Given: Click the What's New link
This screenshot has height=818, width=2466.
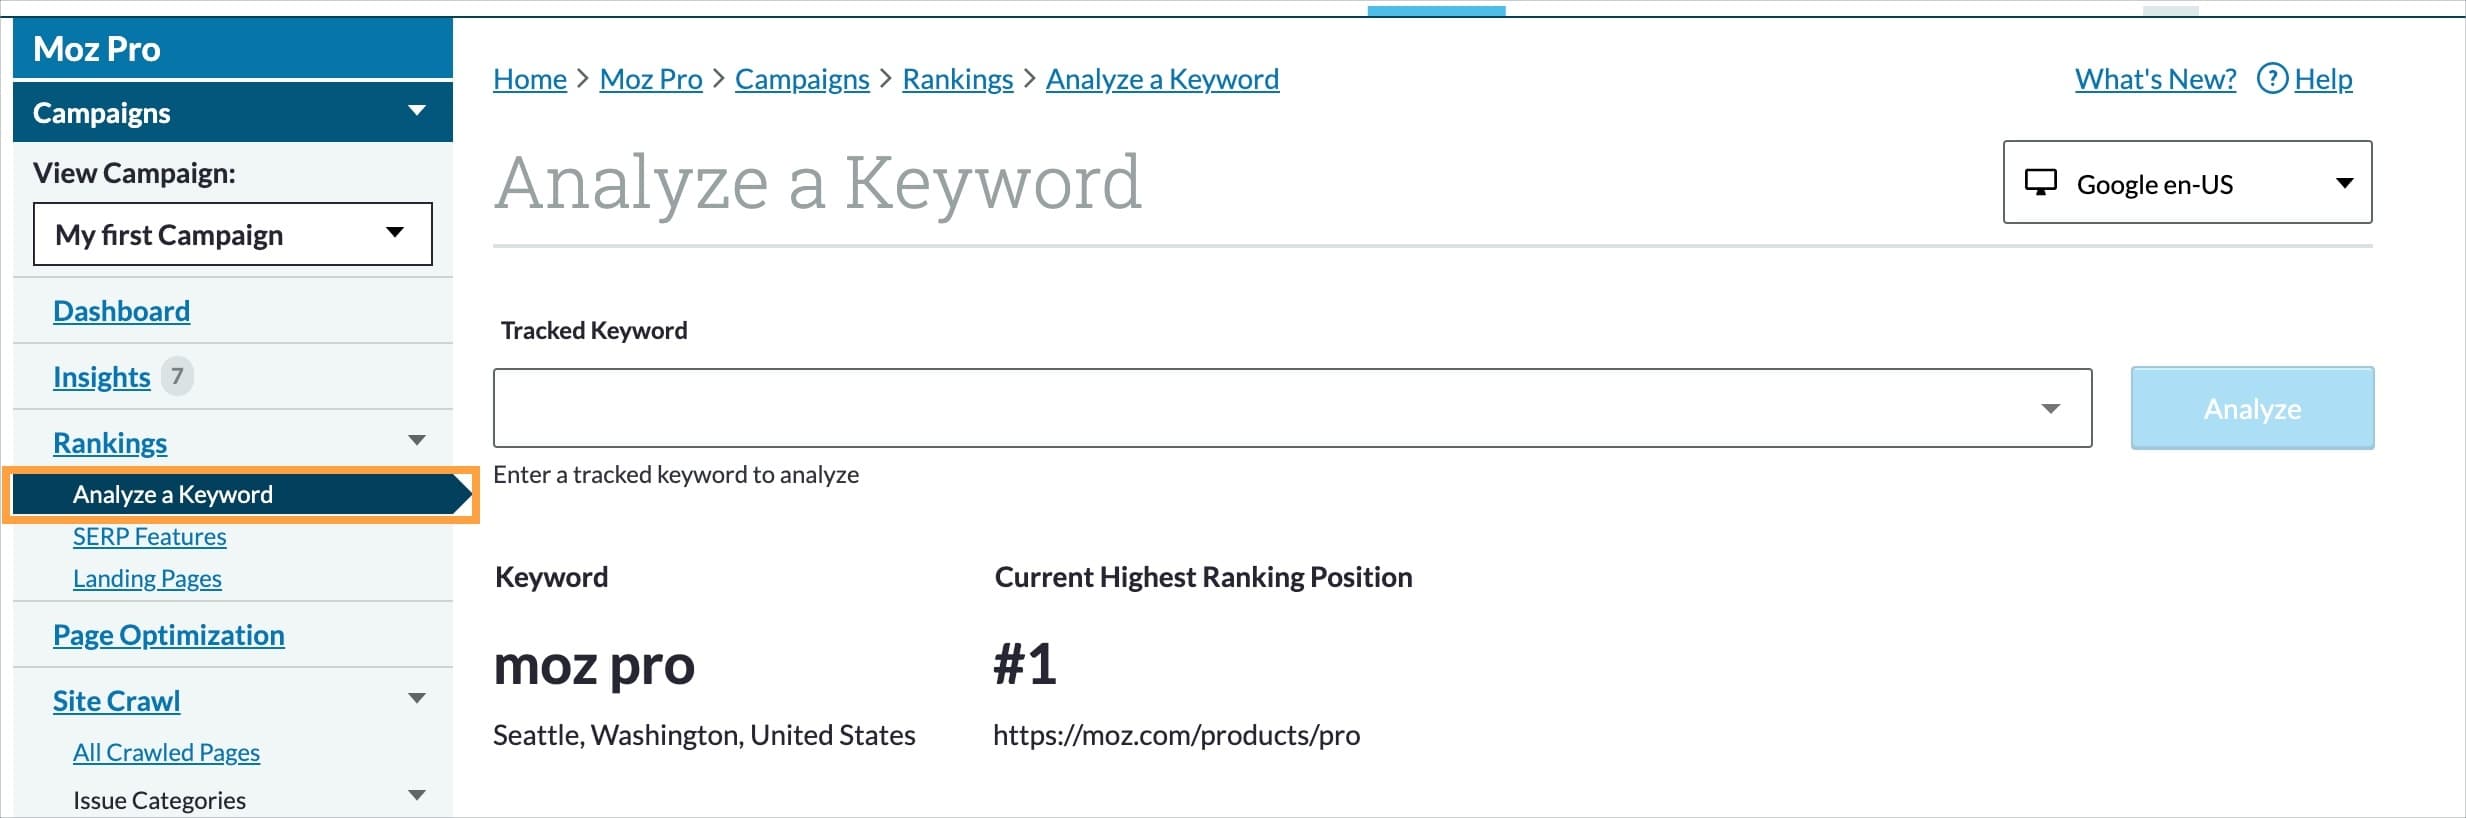Looking at the screenshot, I should pyautogui.click(x=2155, y=78).
